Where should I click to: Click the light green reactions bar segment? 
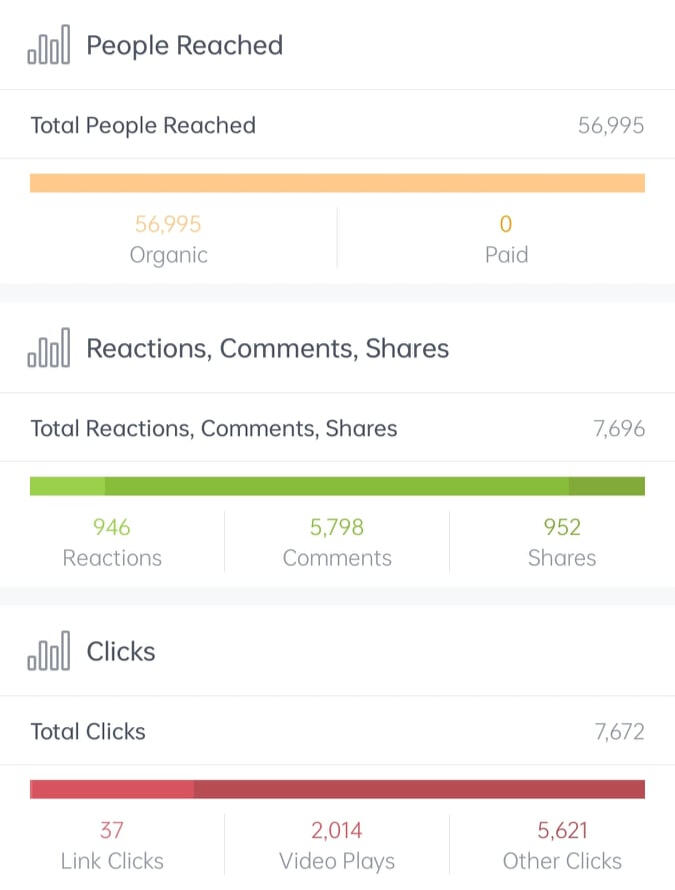67,487
